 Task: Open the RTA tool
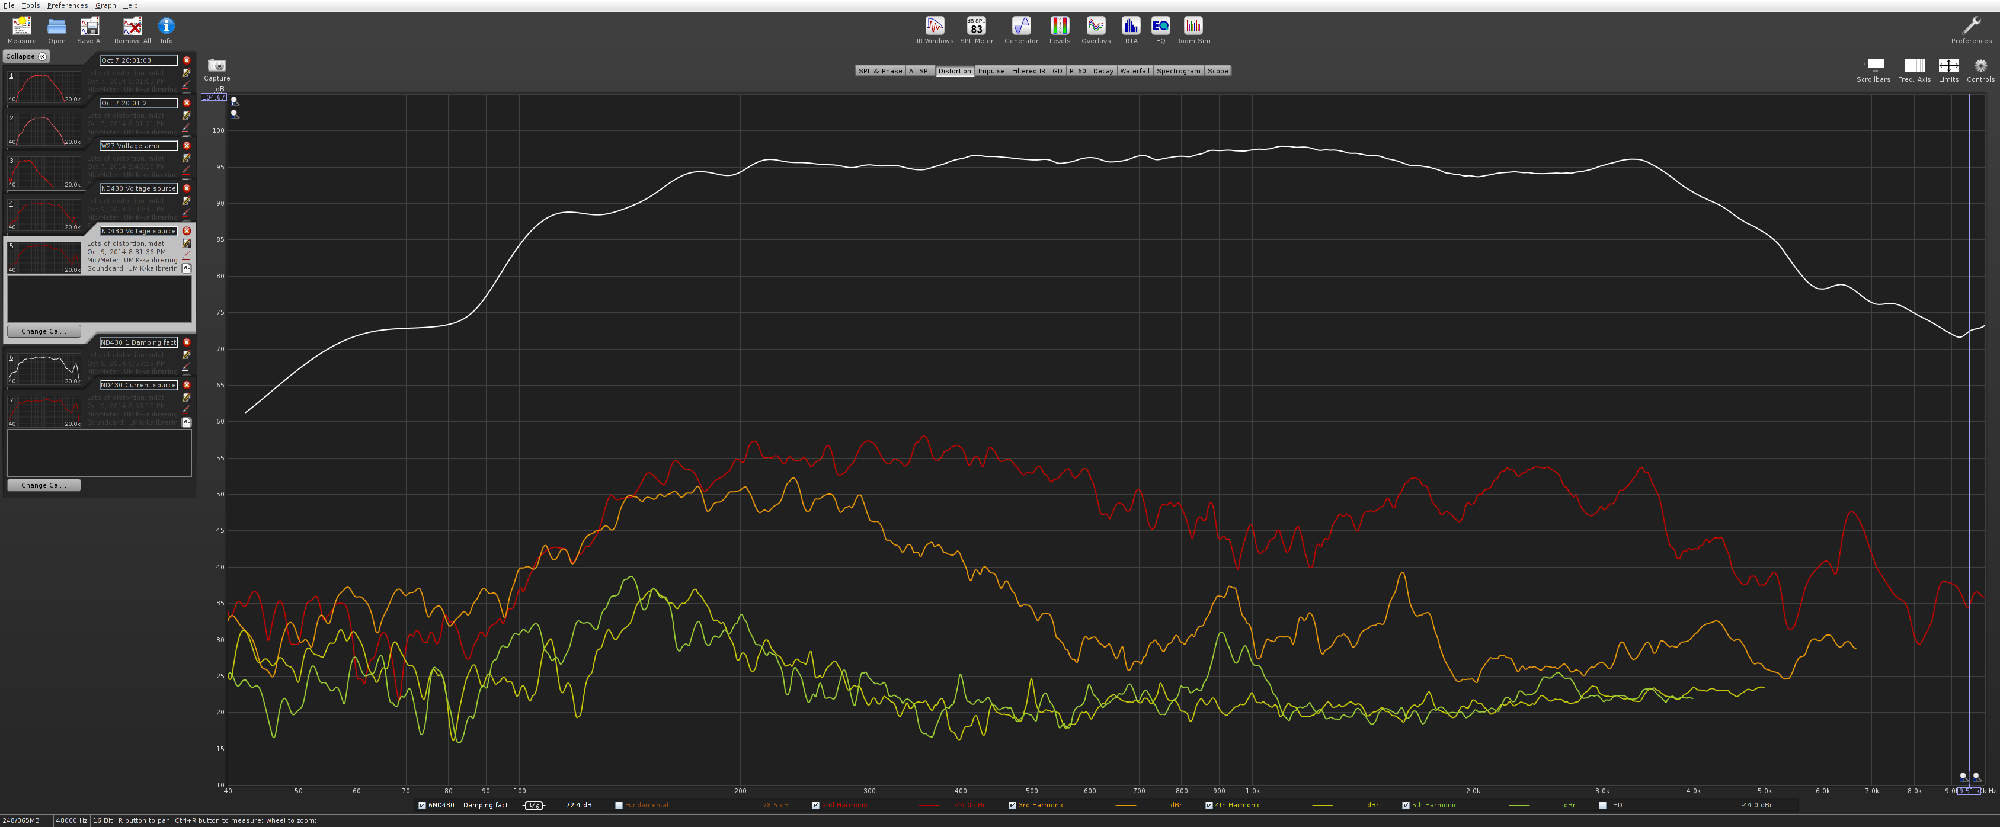pos(1131,26)
